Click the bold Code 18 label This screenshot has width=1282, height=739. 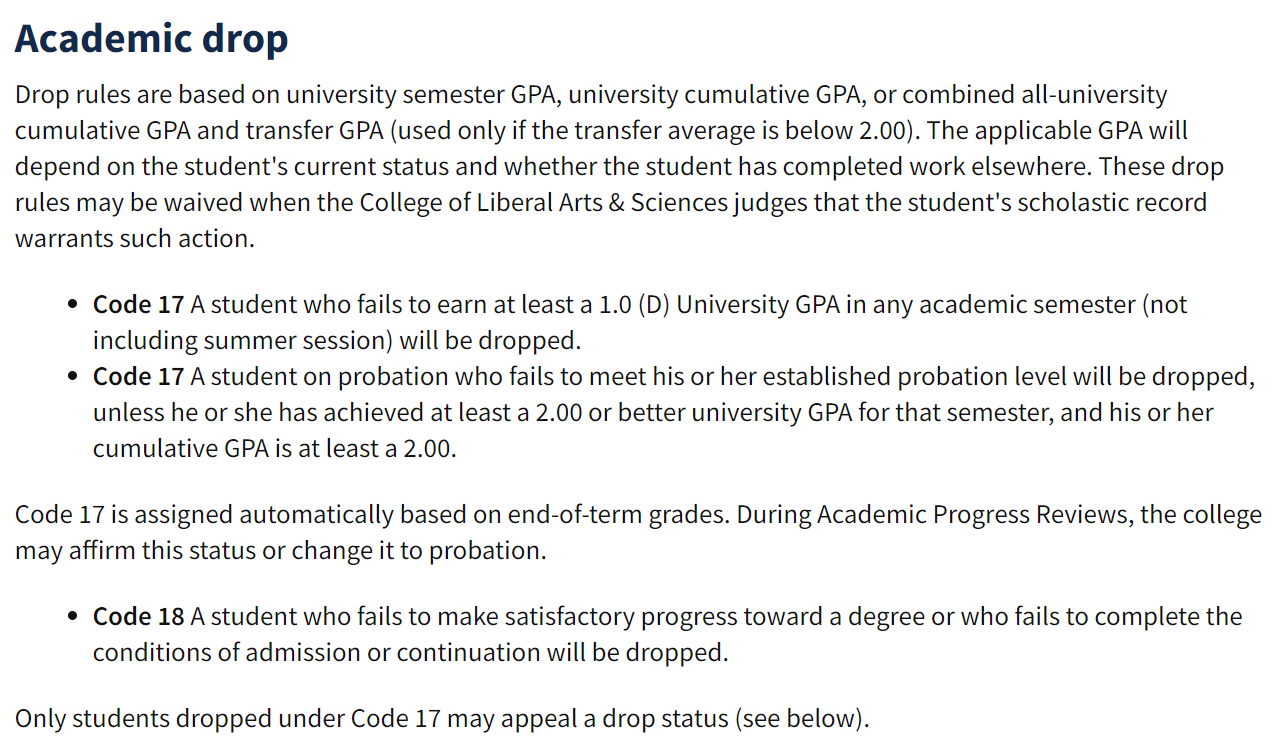pyautogui.click(x=138, y=617)
